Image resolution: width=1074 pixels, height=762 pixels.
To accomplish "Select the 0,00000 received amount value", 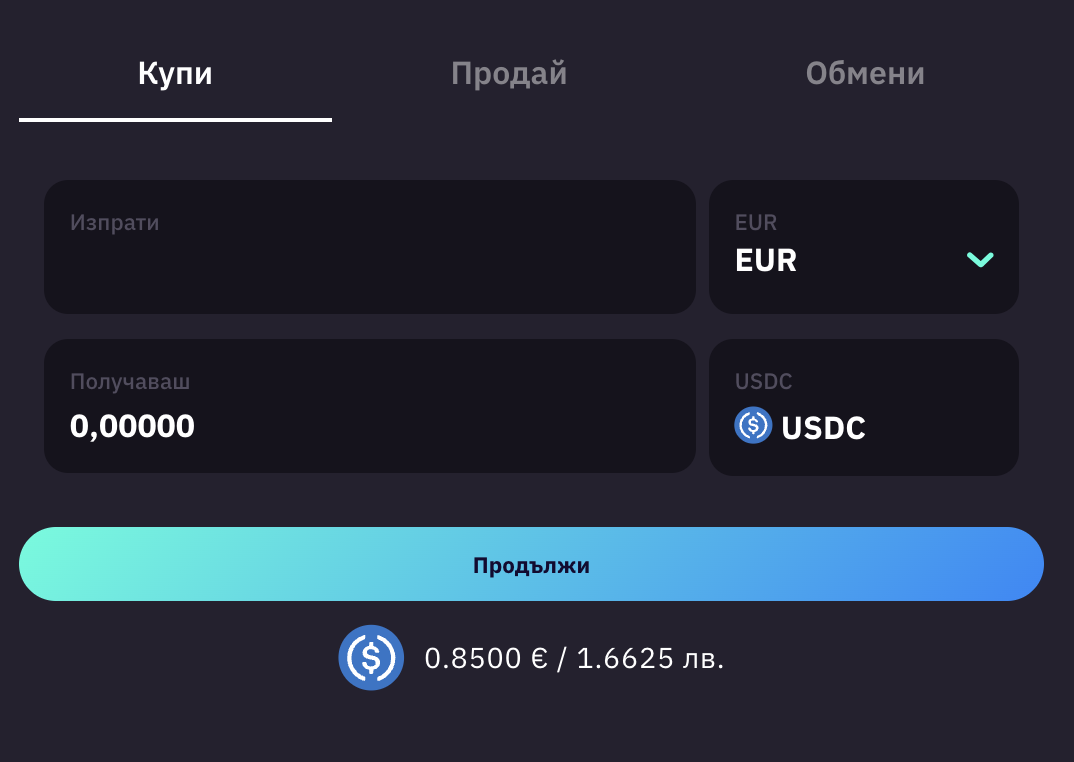I will (x=132, y=427).
